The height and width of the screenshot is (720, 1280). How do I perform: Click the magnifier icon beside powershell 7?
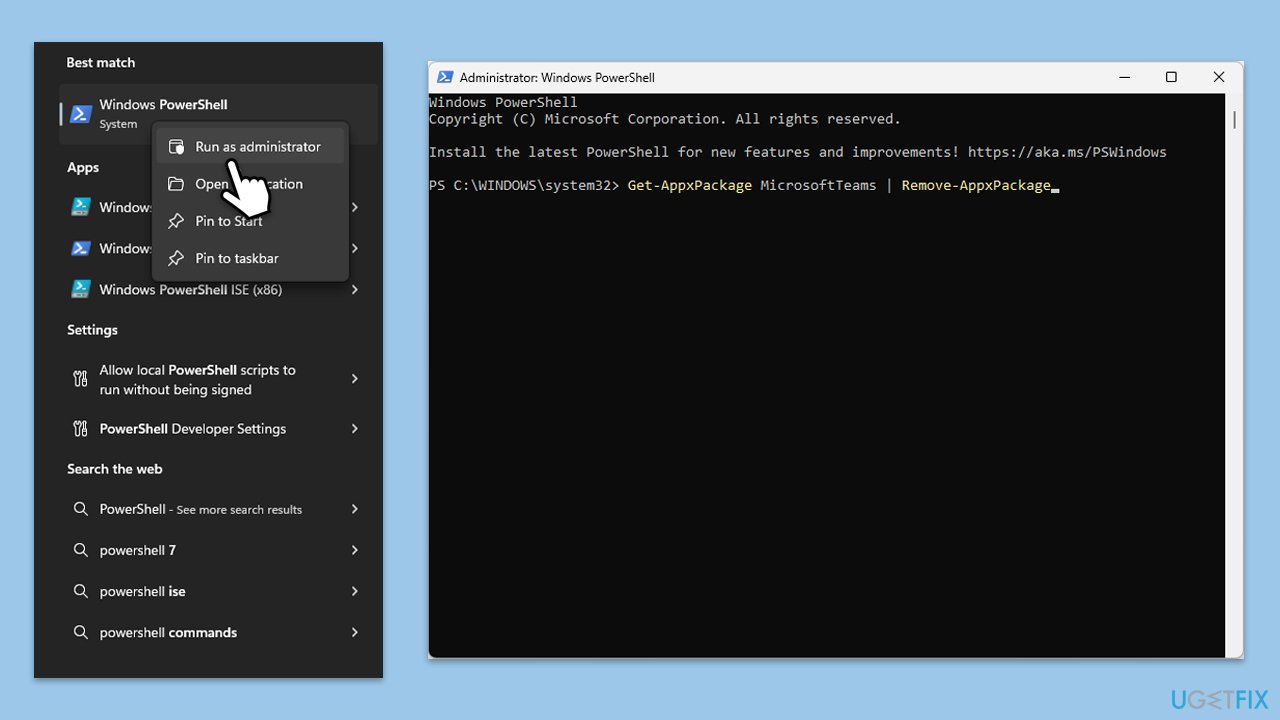[x=80, y=550]
